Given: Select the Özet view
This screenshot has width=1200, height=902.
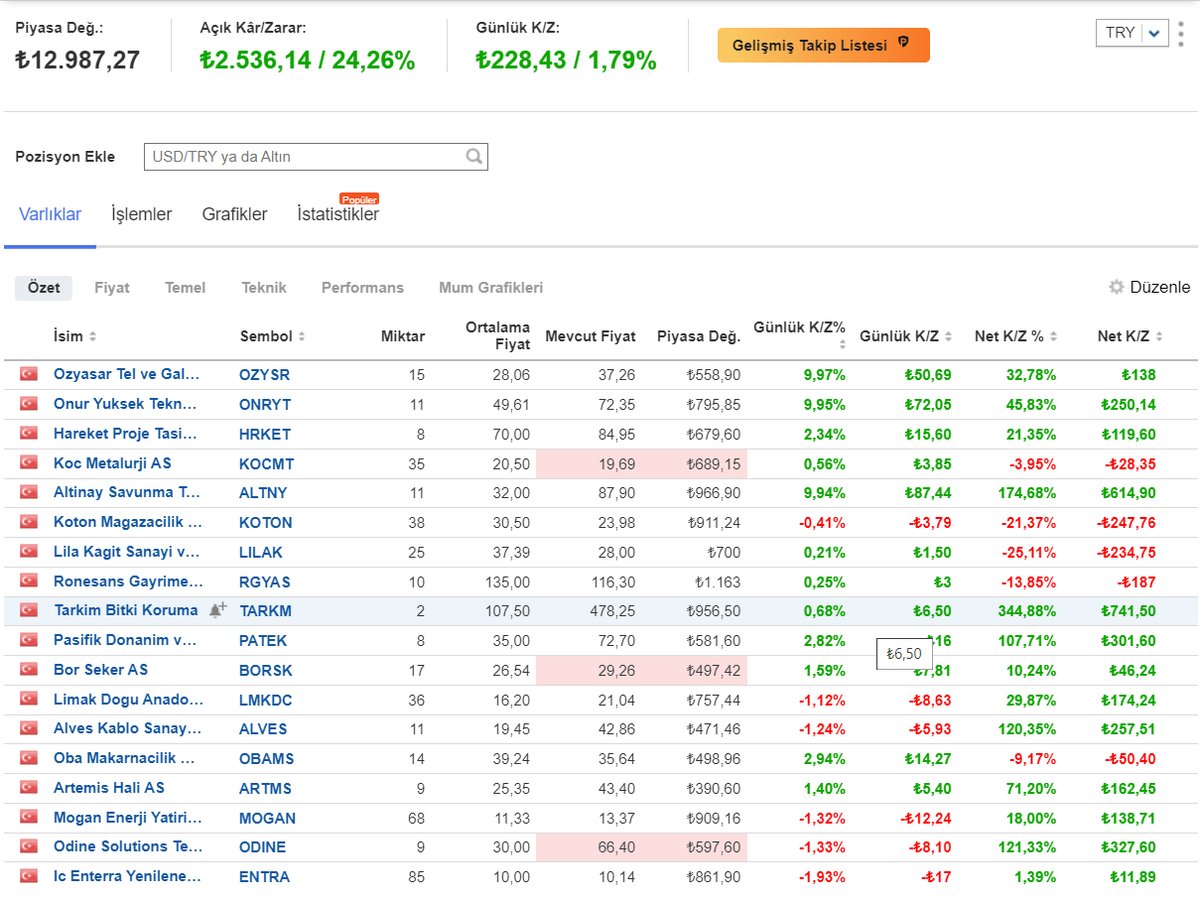Looking at the screenshot, I should tap(44, 288).
